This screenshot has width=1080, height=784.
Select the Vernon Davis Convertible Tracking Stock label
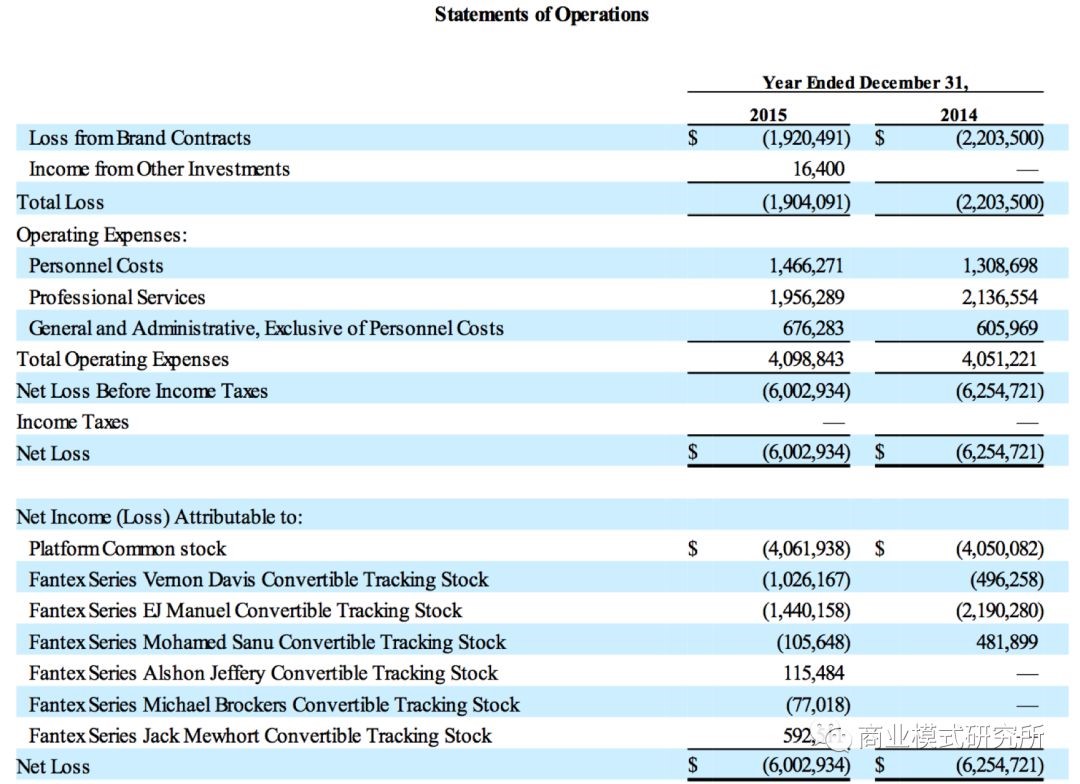pyautogui.click(x=258, y=580)
